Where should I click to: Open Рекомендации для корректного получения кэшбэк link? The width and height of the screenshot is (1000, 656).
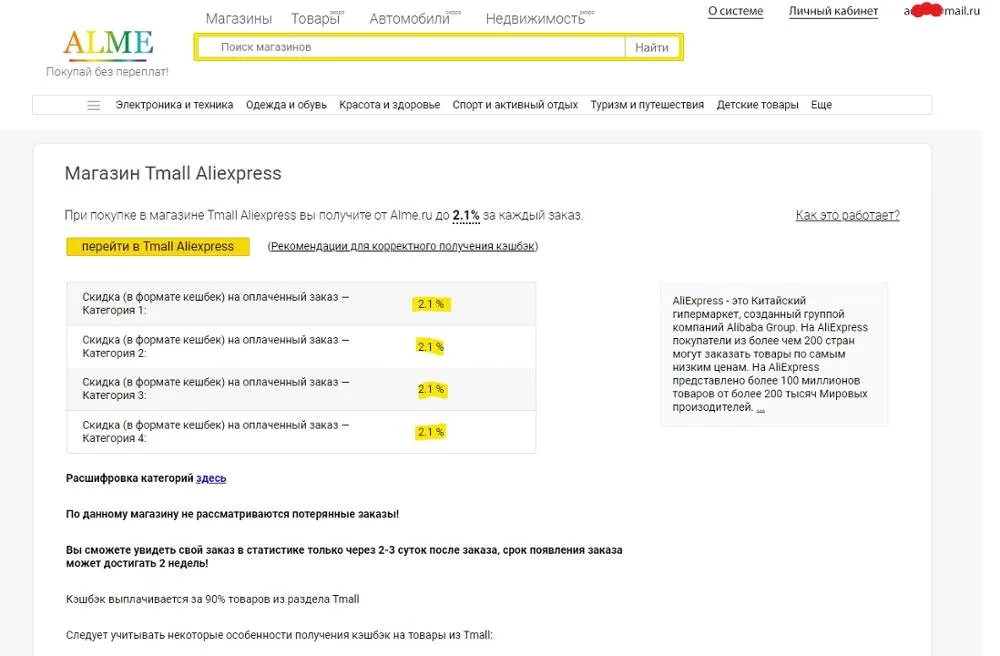coord(402,246)
